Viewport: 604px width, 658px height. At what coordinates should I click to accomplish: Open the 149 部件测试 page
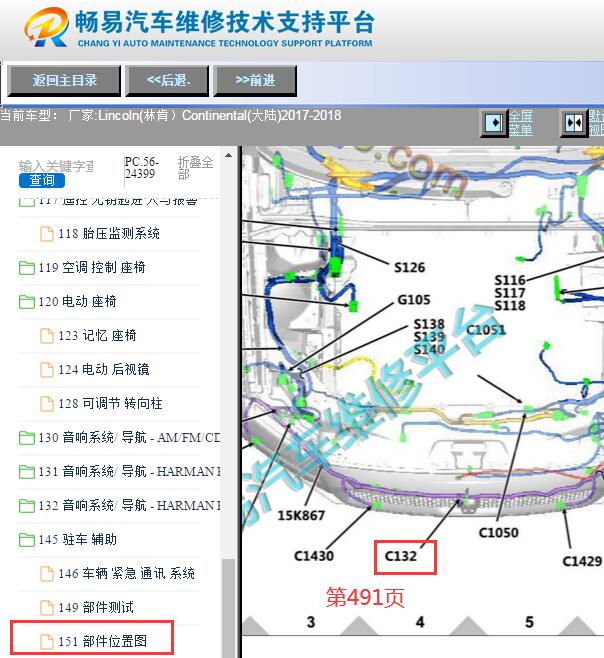pyautogui.click(x=96, y=607)
